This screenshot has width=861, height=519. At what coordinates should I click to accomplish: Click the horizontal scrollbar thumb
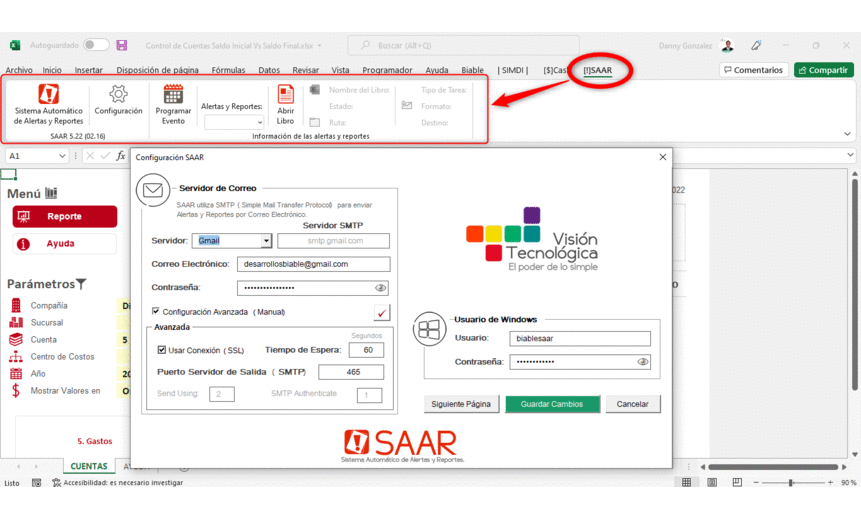(773, 467)
